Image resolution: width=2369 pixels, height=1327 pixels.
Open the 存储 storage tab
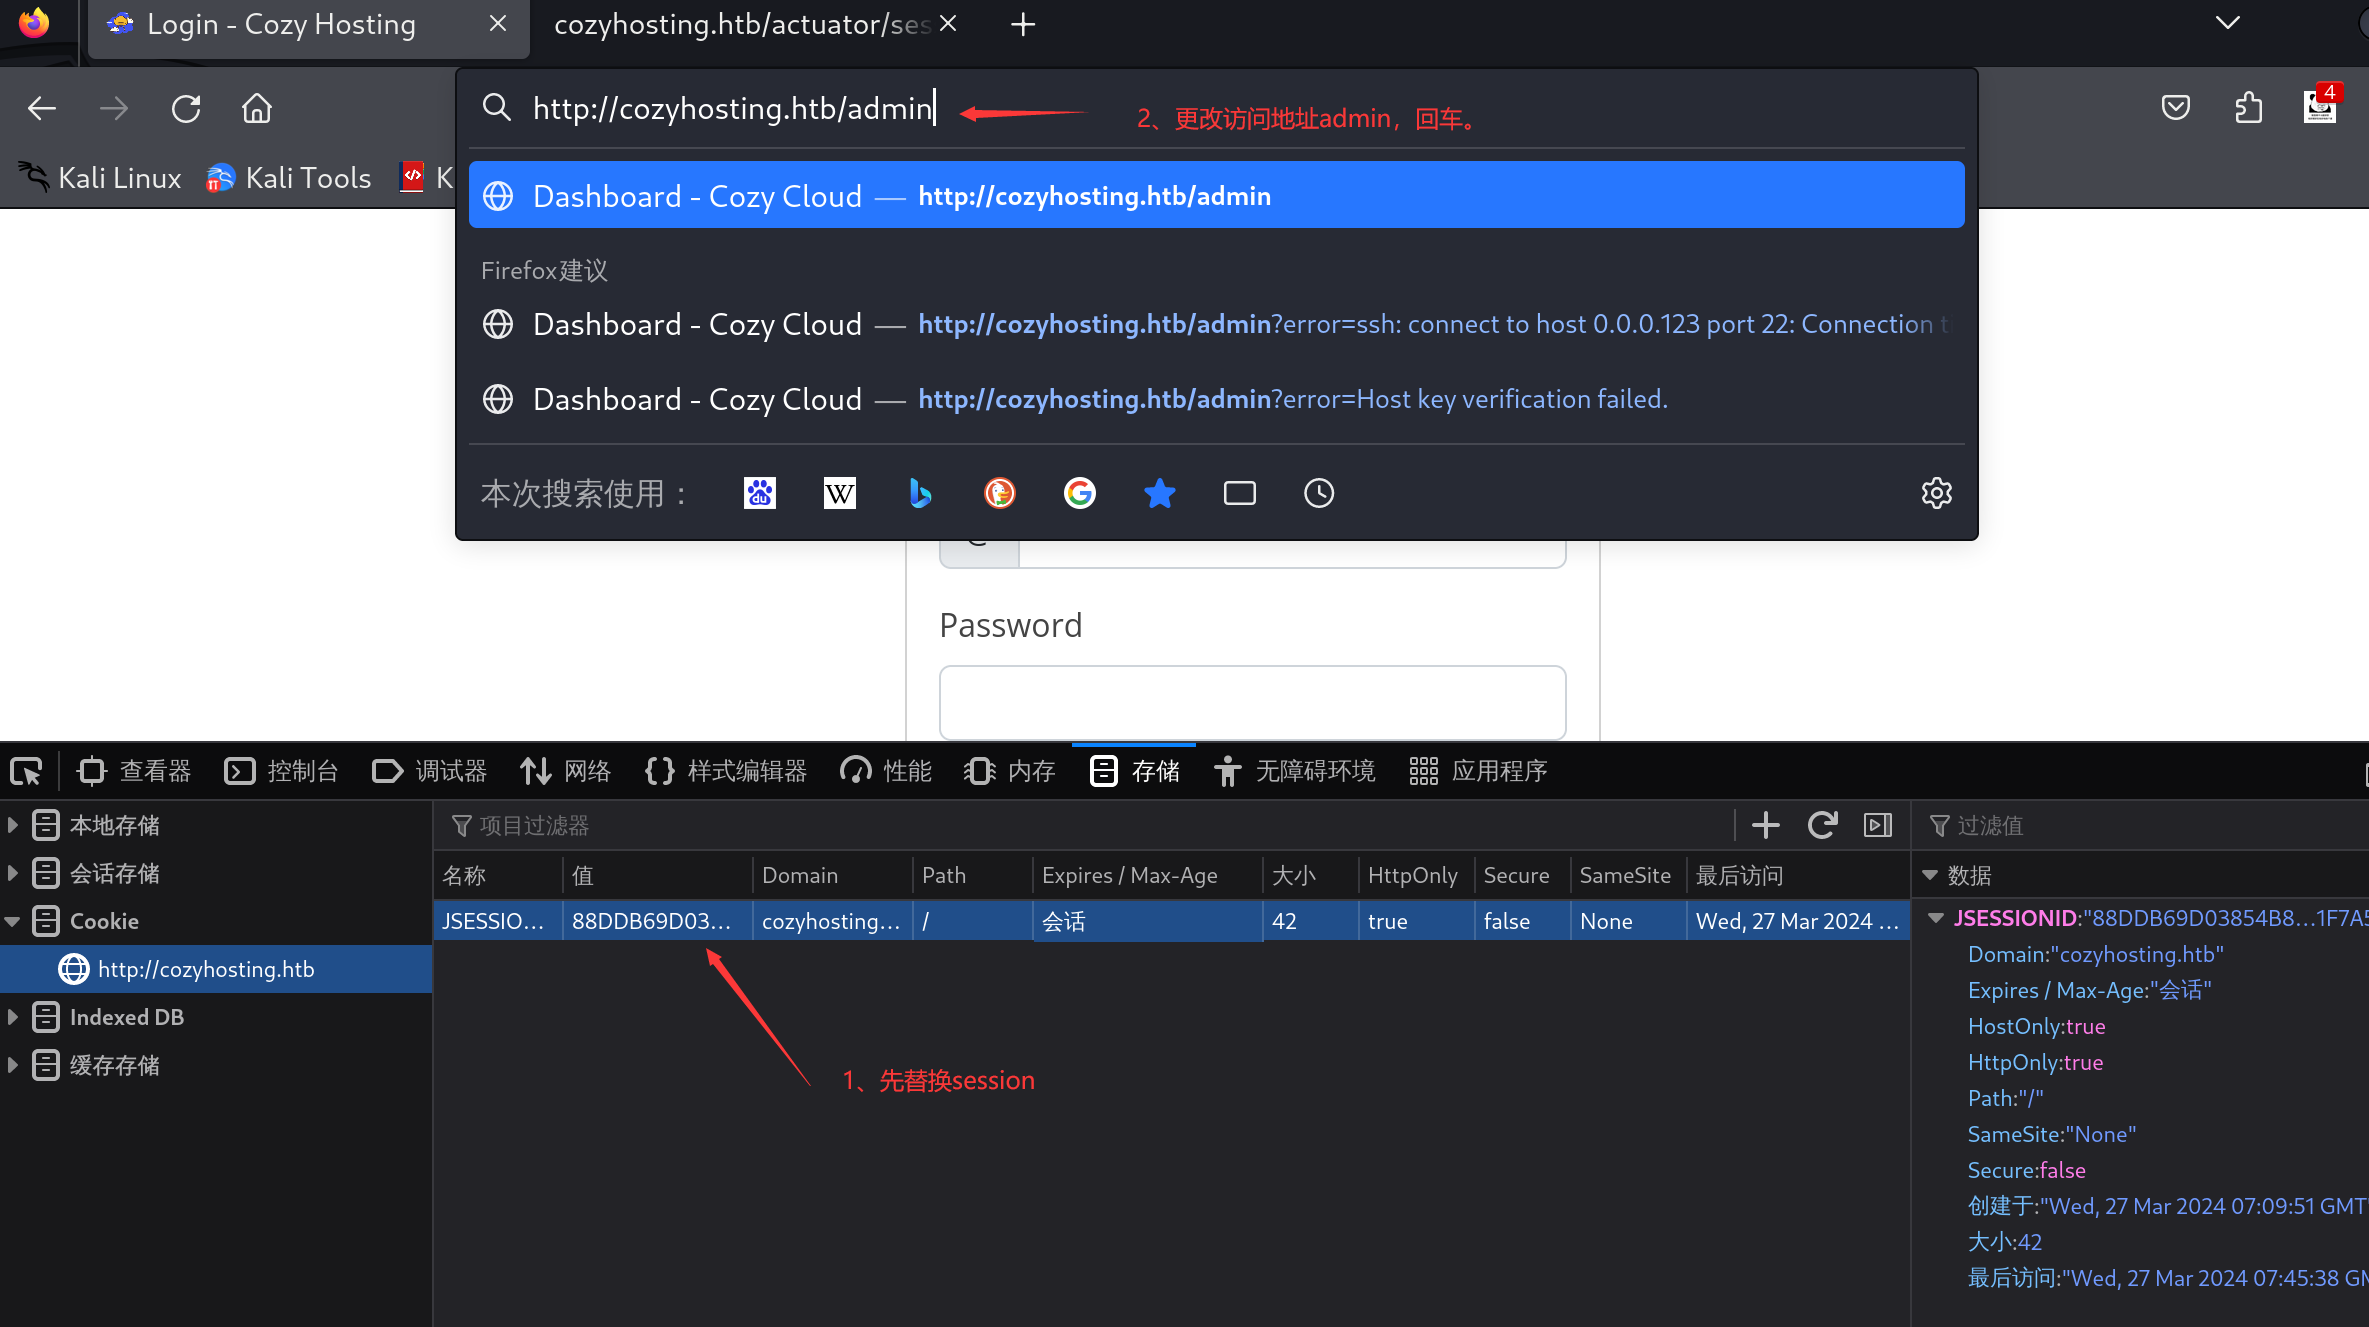click(1134, 771)
